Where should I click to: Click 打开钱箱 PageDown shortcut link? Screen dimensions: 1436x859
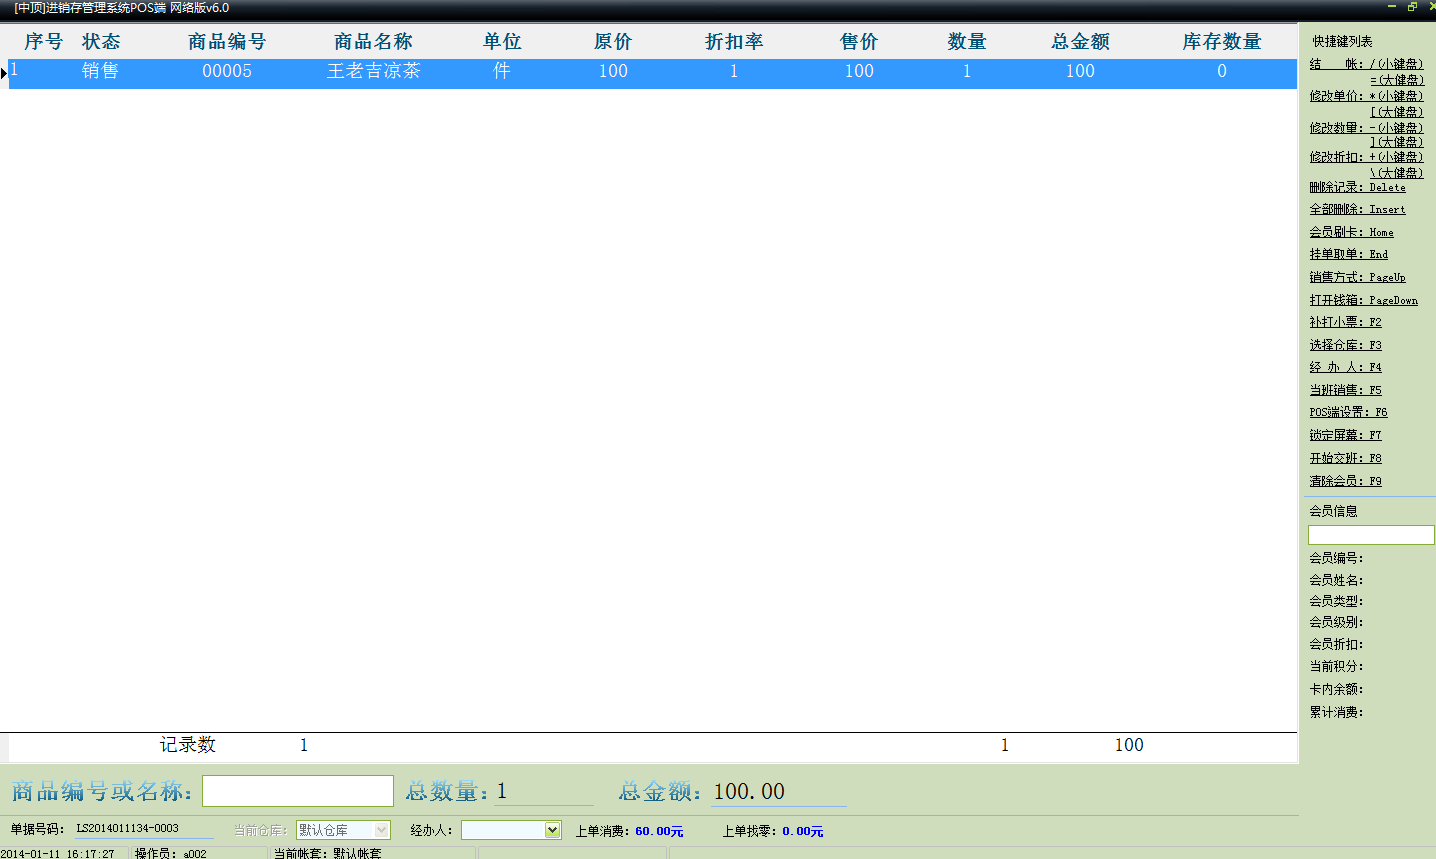coord(1364,300)
